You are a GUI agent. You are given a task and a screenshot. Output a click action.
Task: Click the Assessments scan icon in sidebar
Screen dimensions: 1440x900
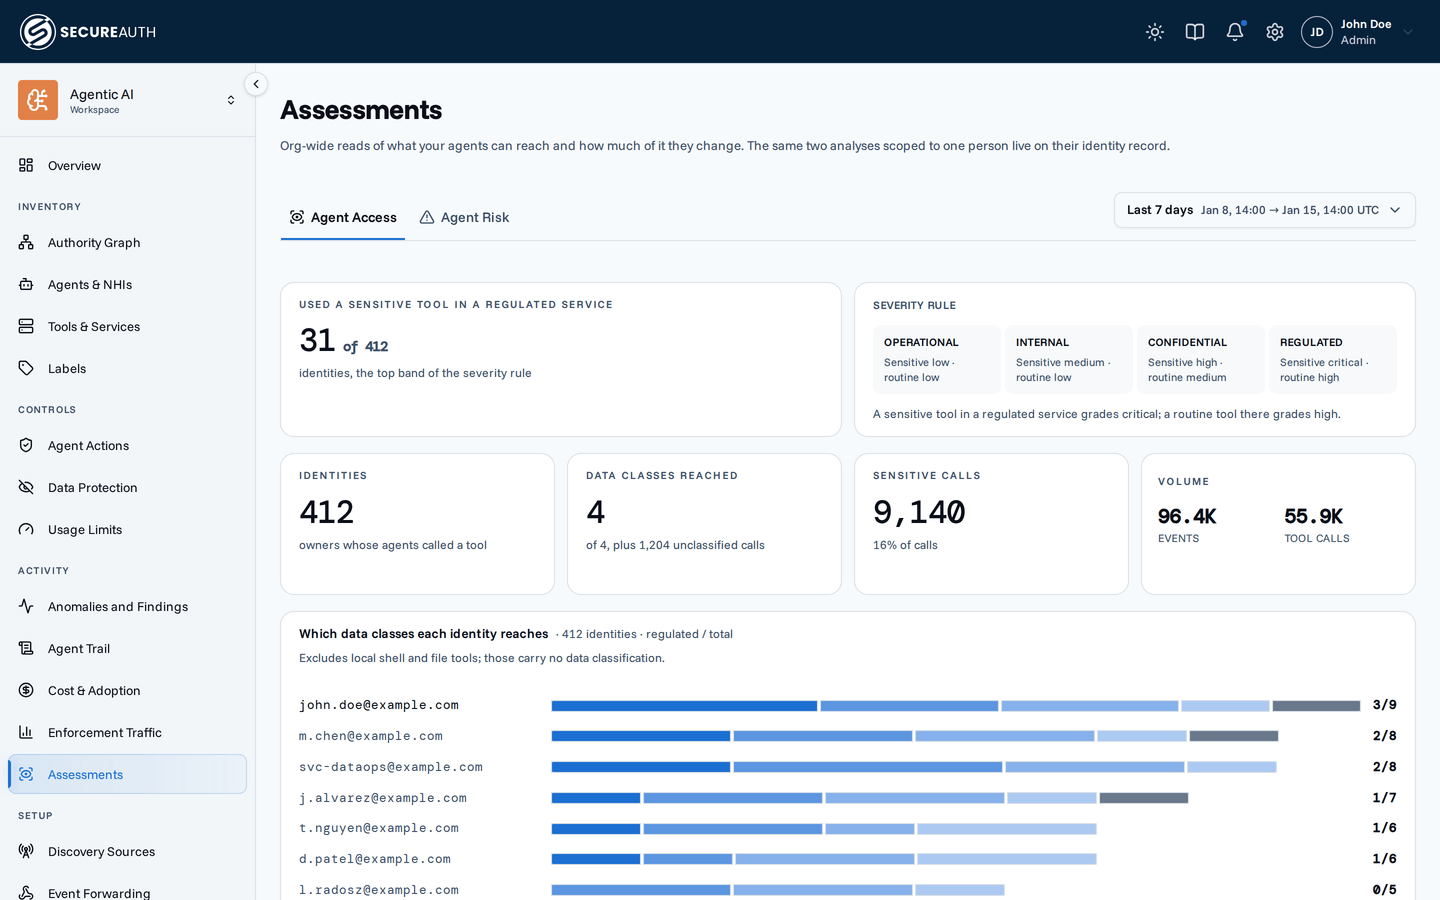26,774
